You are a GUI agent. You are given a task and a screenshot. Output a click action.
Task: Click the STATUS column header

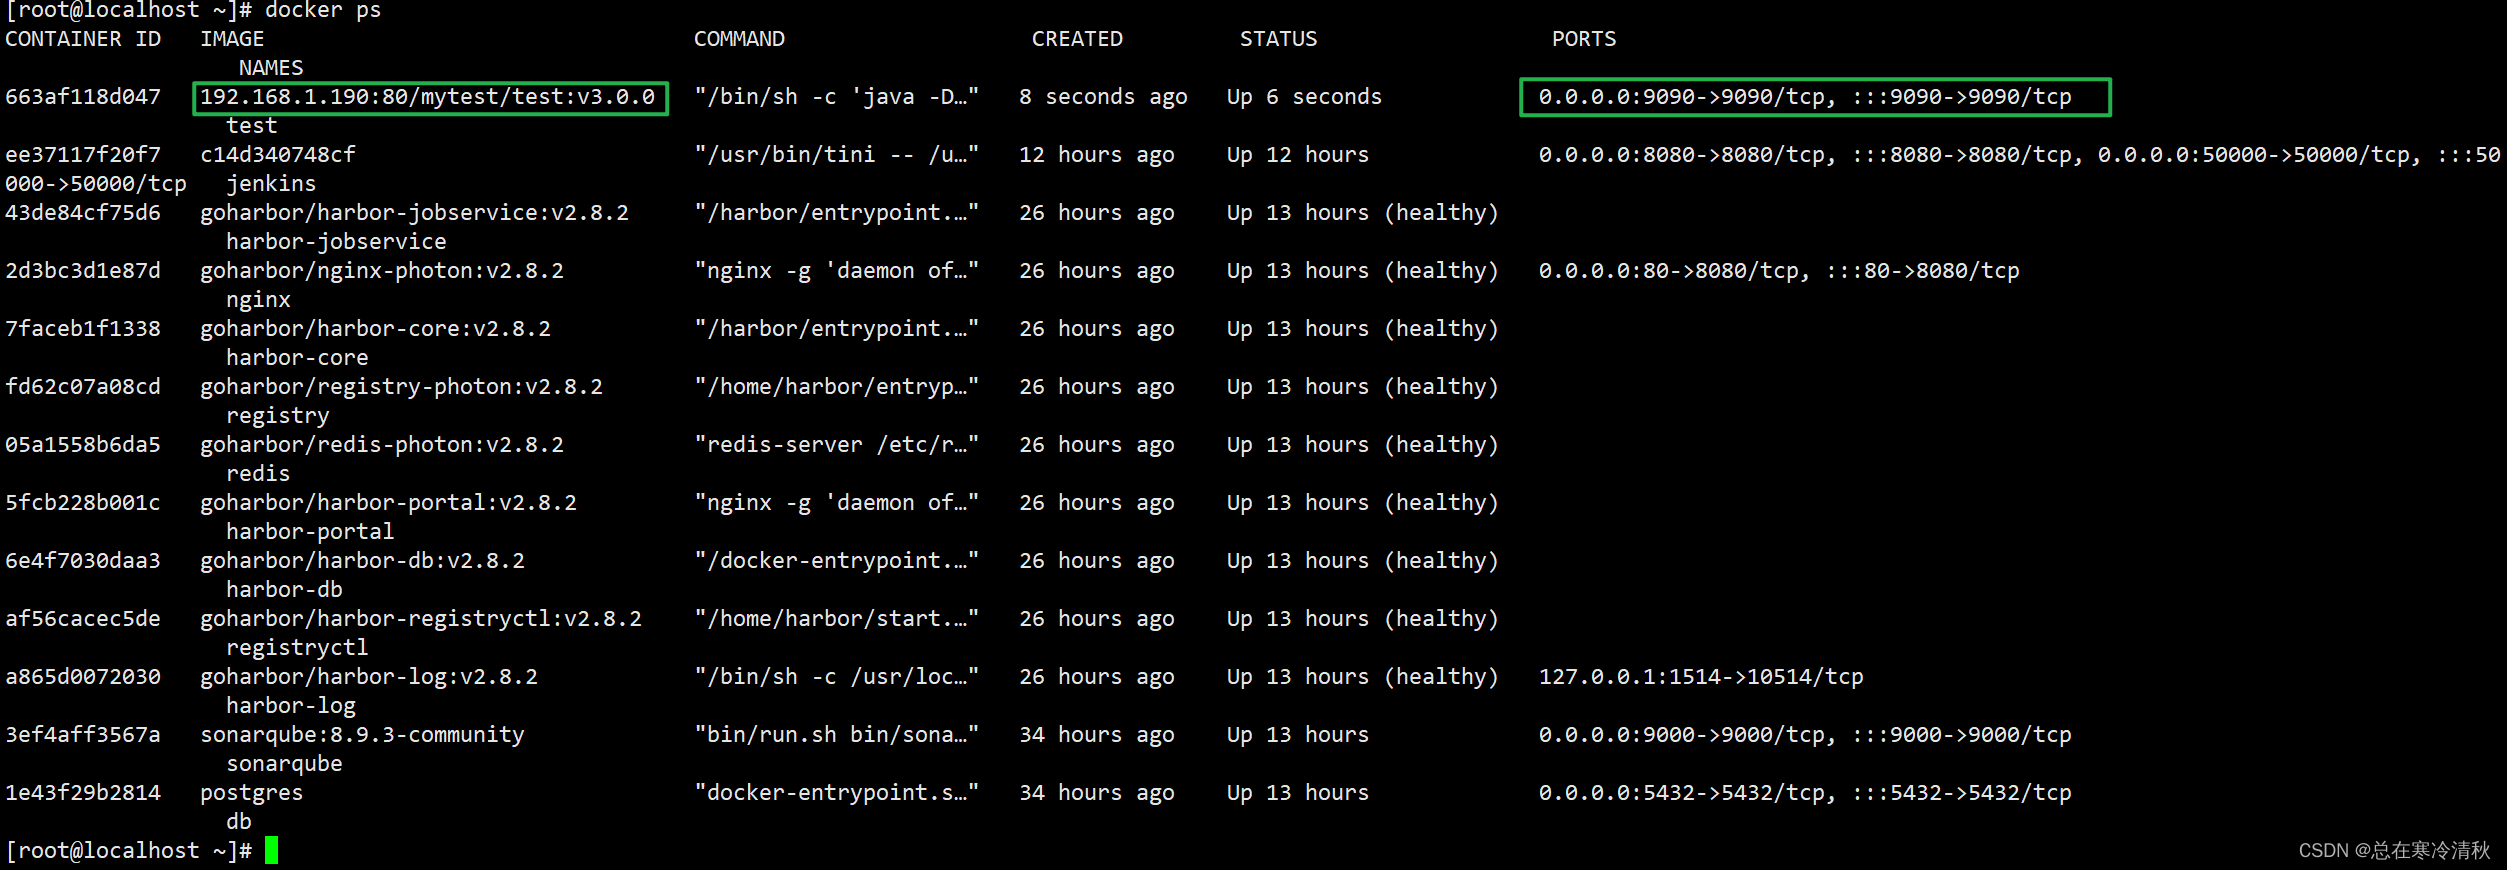click(1279, 39)
